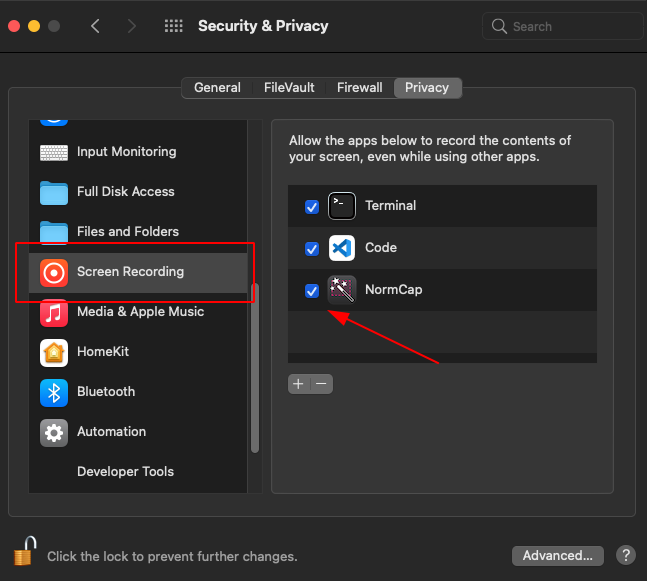The width and height of the screenshot is (647, 581).
Task: Click the HomeKit house icon
Action: pyautogui.click(x=54, y=352)
